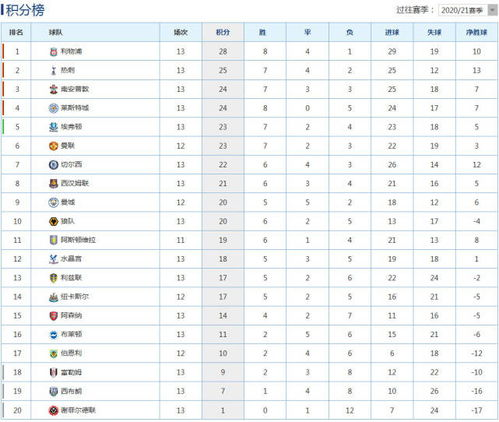
Task: Open the 西汉姆联 team name link
Action: [75, 183]
